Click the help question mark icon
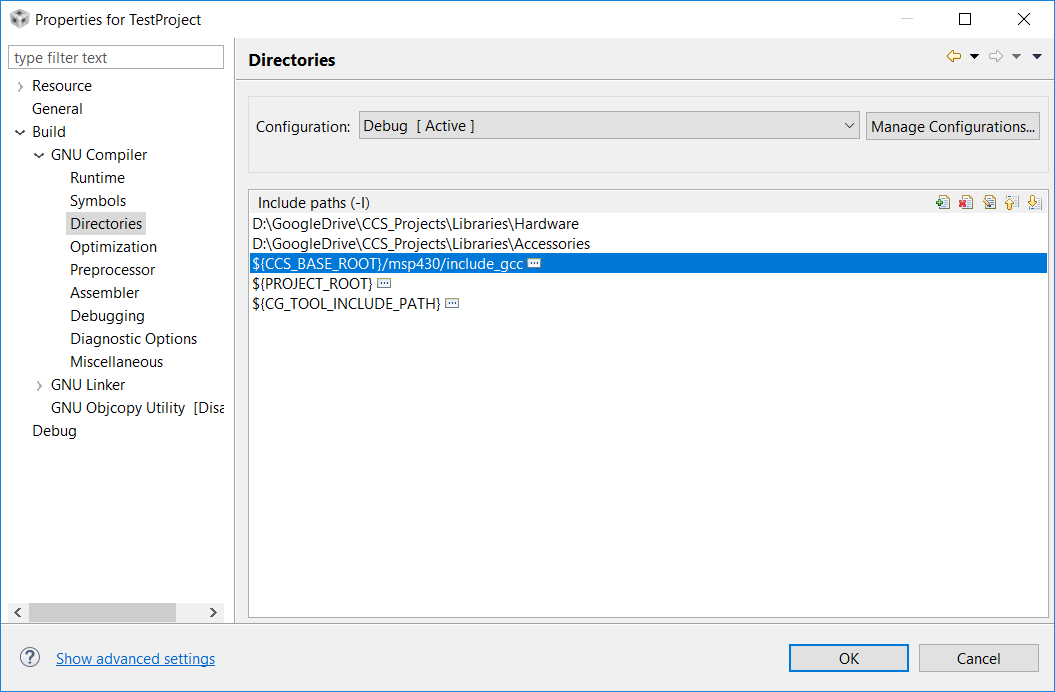 [x=29, y=657]
